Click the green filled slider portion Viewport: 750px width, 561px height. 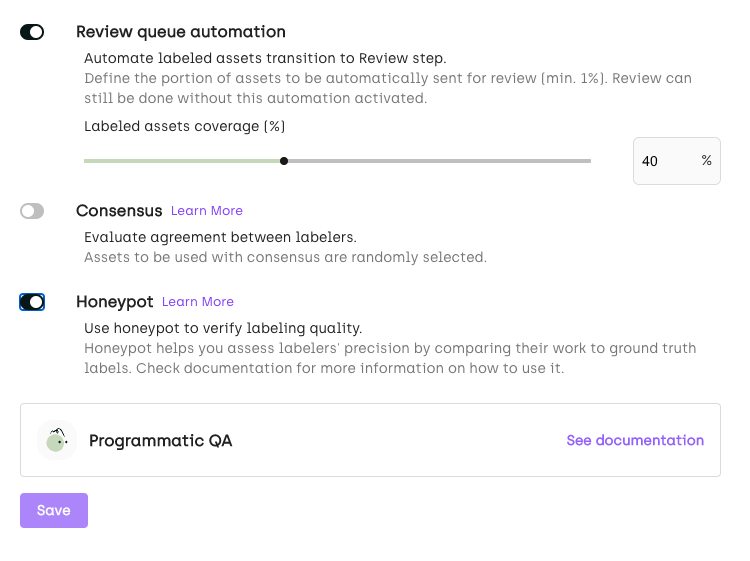[180, 161]
